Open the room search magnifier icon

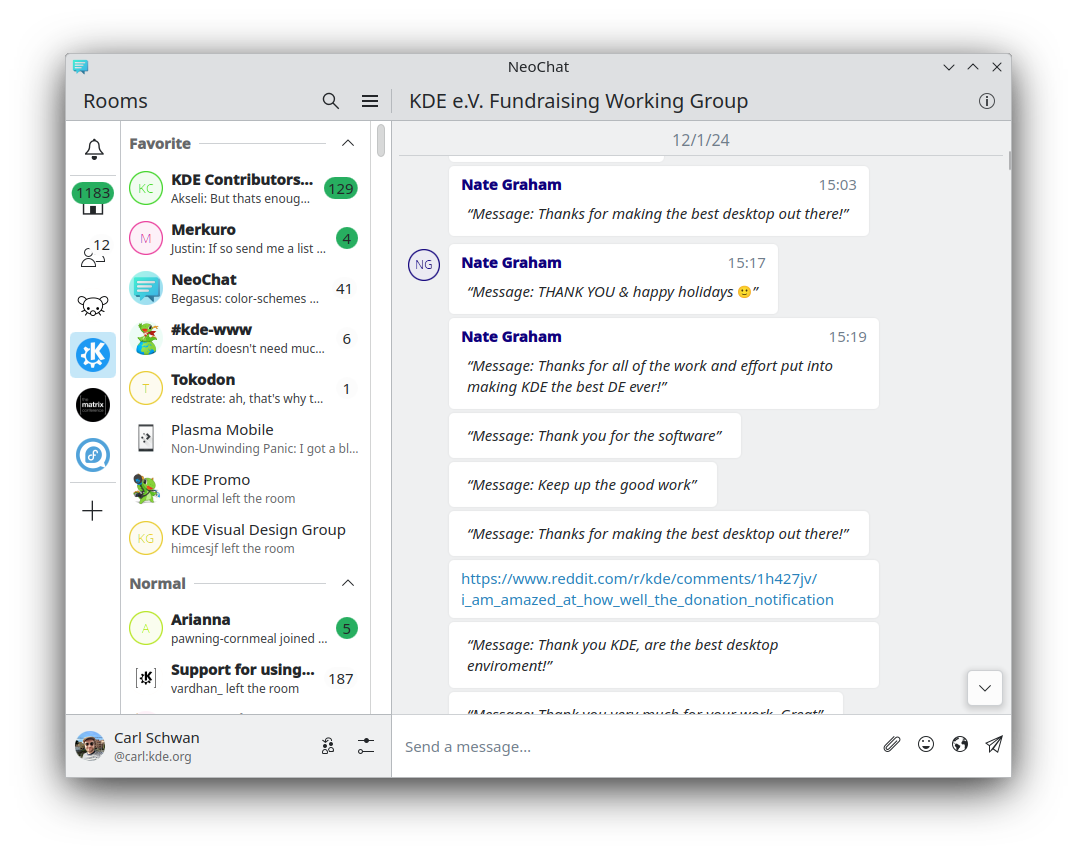pos(331,101)
